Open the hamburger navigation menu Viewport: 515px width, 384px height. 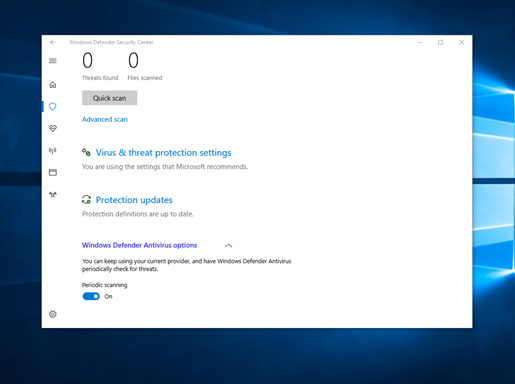[x=53, y=61]
